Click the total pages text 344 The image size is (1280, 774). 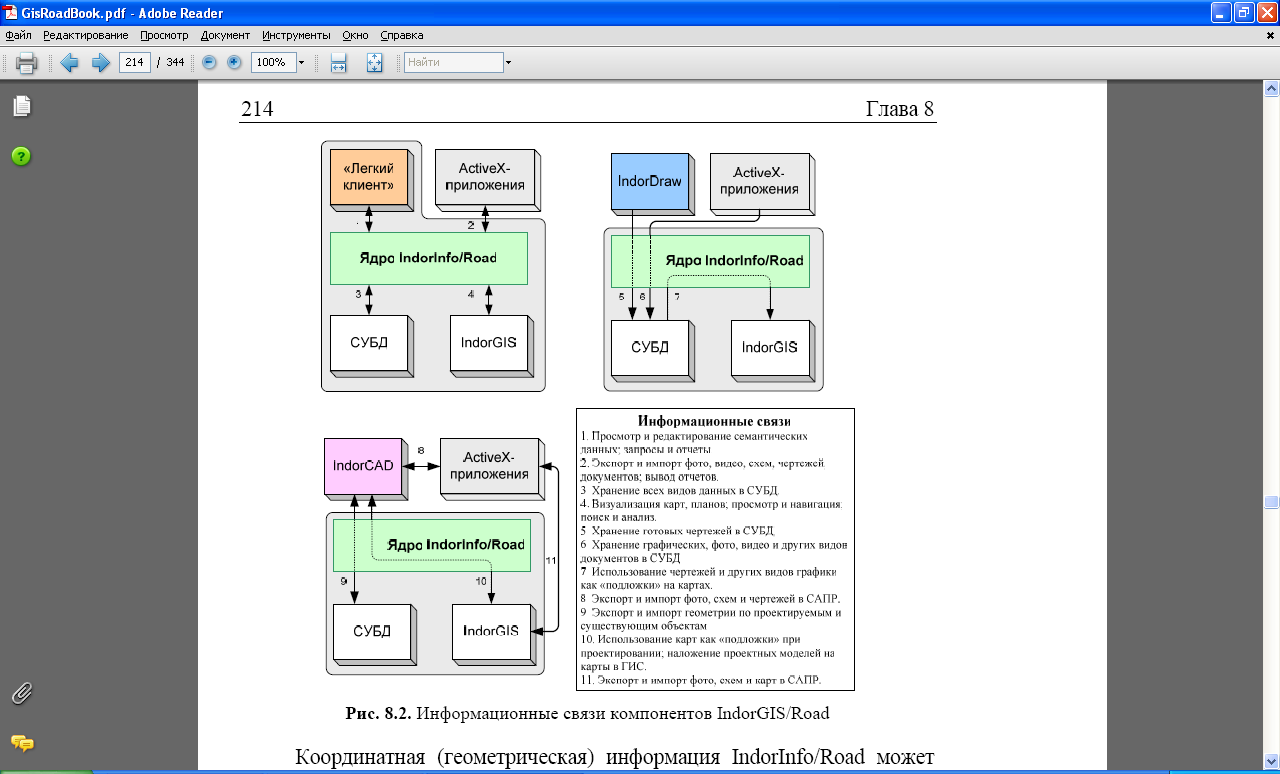[x=175, y=62]
